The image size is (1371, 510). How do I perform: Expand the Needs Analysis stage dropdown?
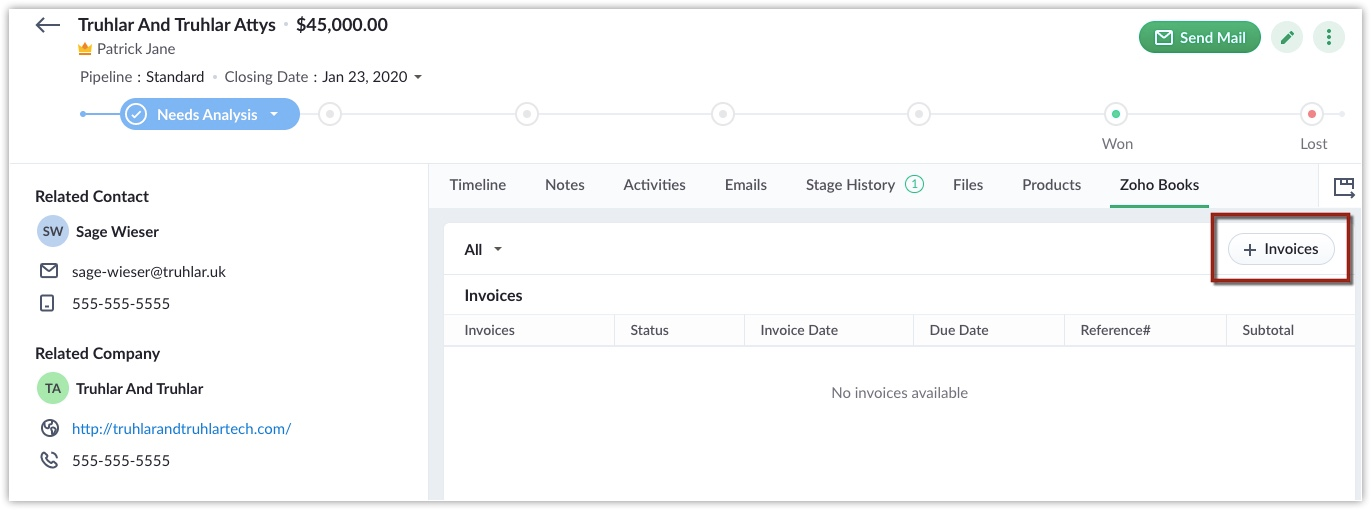(x=273, y=115)
